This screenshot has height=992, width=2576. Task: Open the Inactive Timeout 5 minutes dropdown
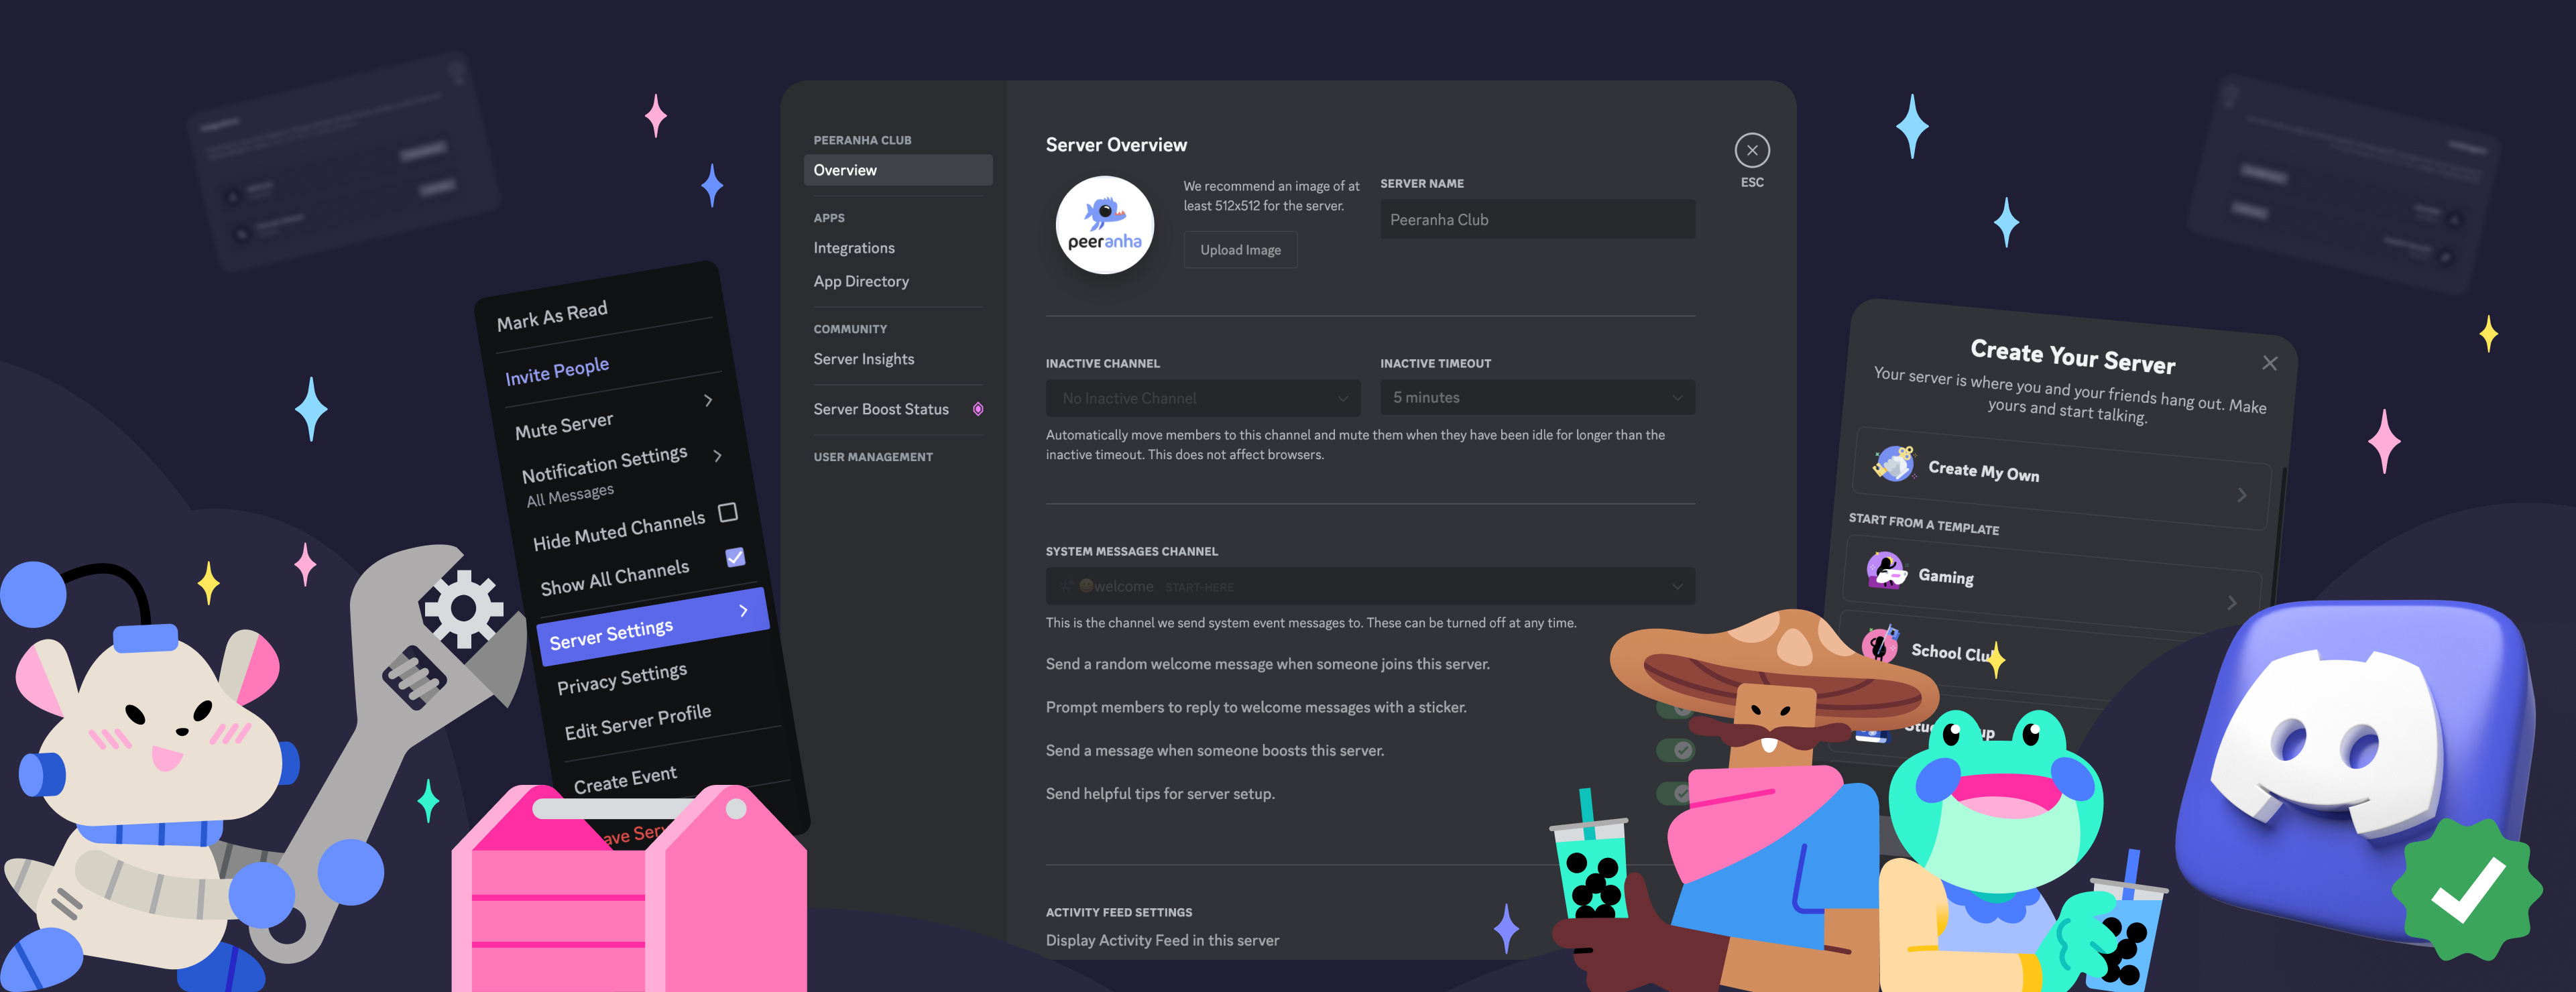1537,398
